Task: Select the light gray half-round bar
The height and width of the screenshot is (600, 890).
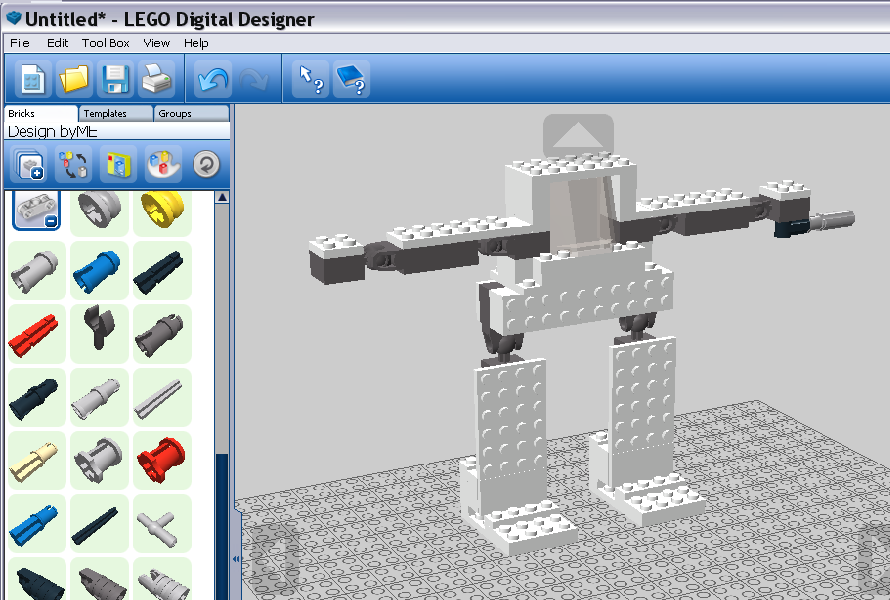Action: 162,397
